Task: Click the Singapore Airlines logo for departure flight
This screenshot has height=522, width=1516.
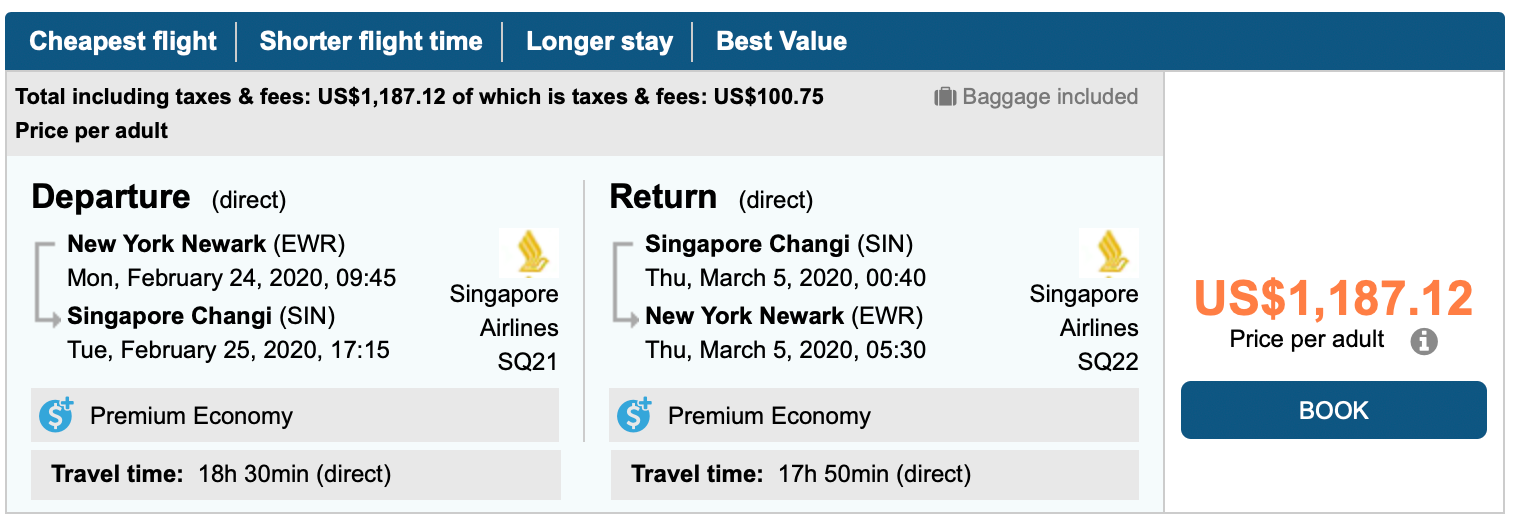Action: [x=528, y=253]
